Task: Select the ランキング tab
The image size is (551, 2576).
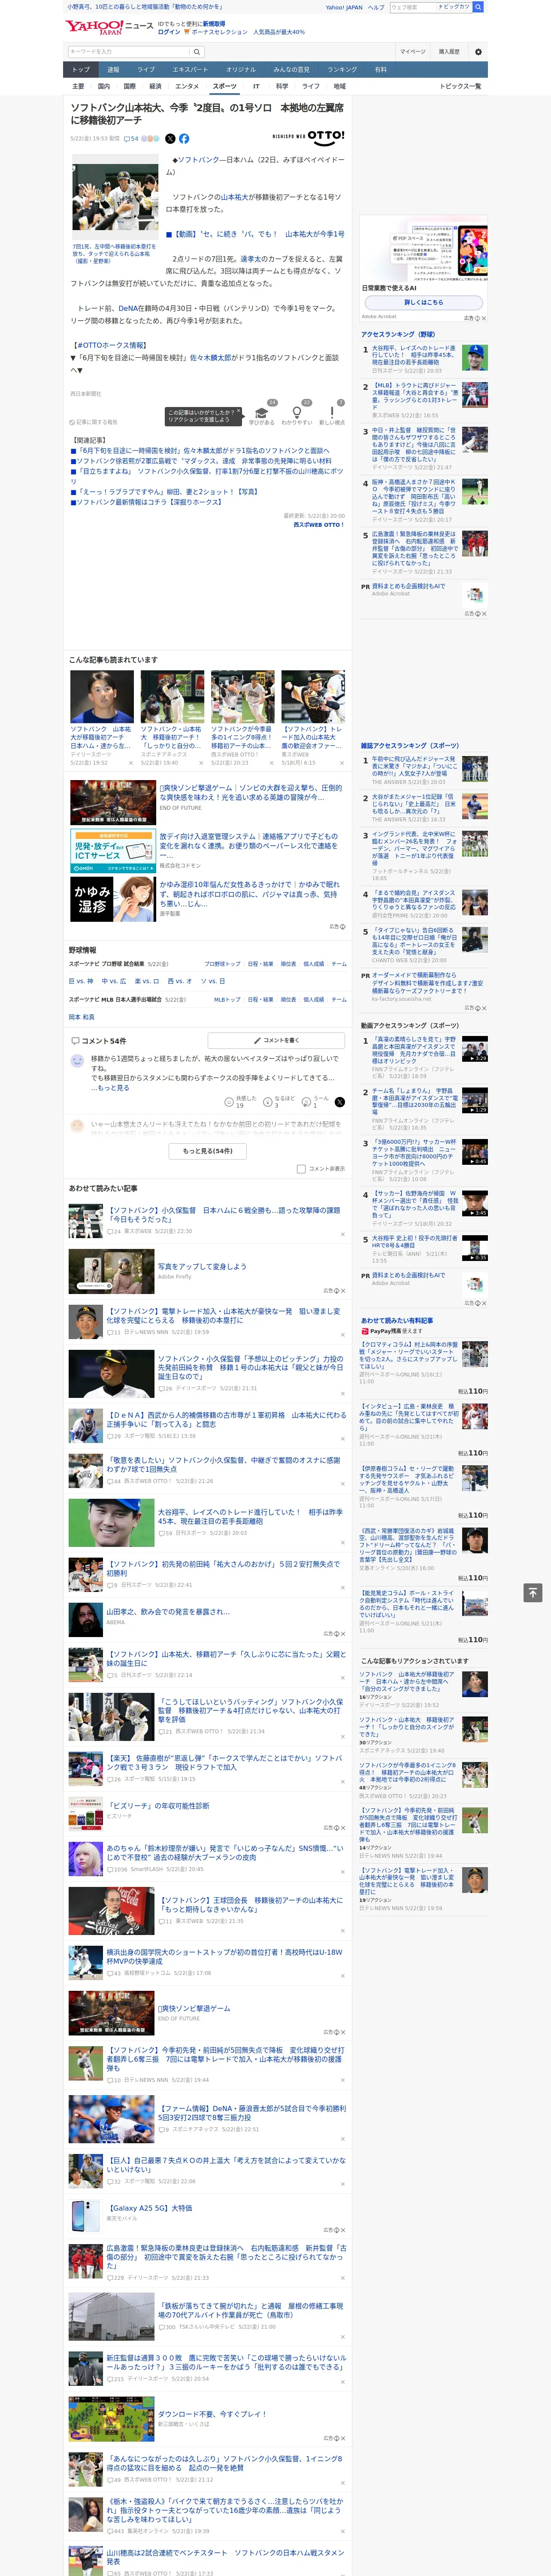Action: (342, 70)
